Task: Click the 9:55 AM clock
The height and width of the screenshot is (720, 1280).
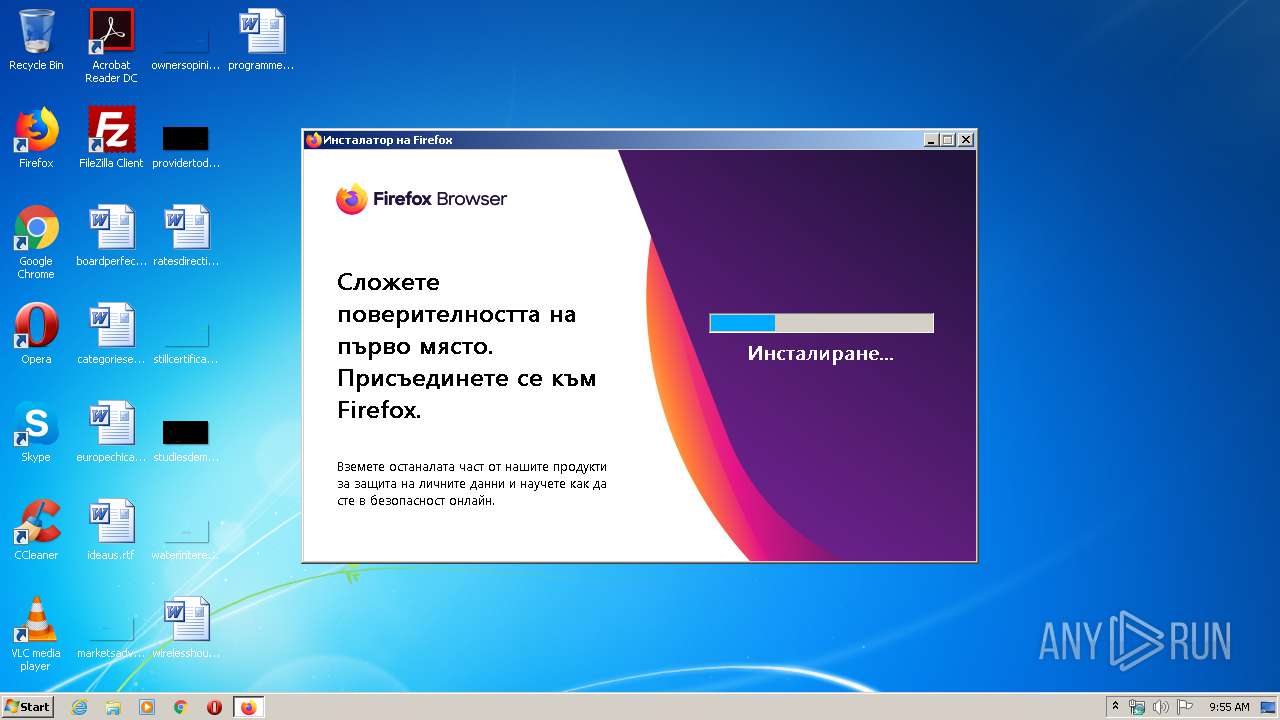Action: pyautogui.click(x=1229, y=707)
